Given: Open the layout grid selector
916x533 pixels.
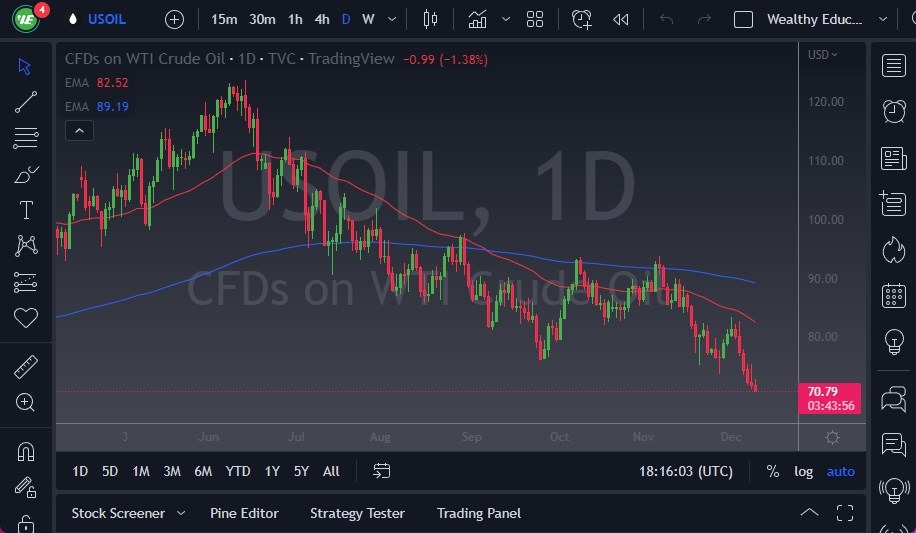Looking at the screenshot, I should coord(535,19).
